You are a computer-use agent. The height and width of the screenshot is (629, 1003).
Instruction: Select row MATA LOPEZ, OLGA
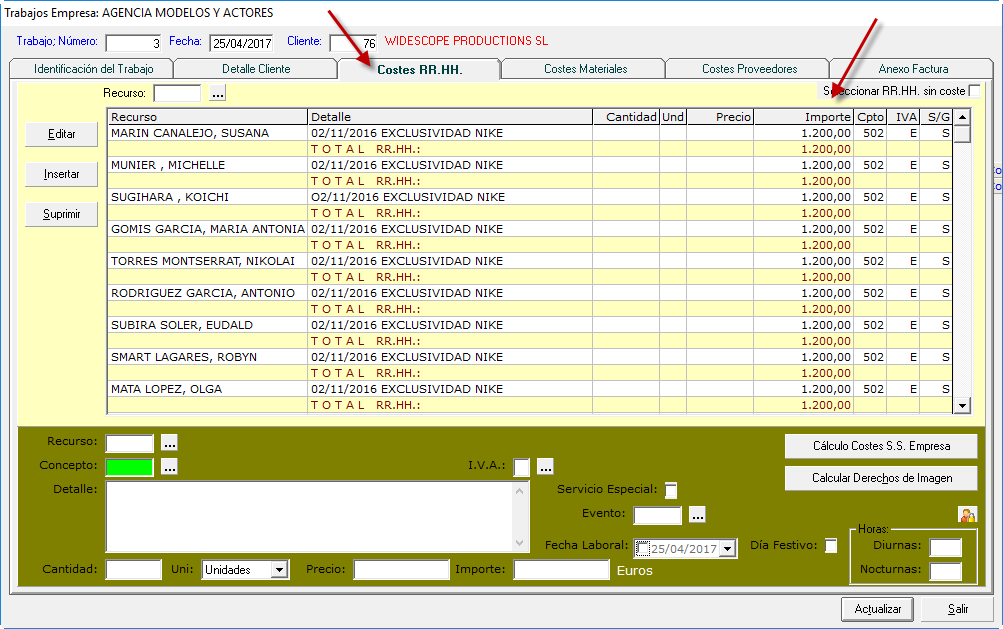[530, 389]
